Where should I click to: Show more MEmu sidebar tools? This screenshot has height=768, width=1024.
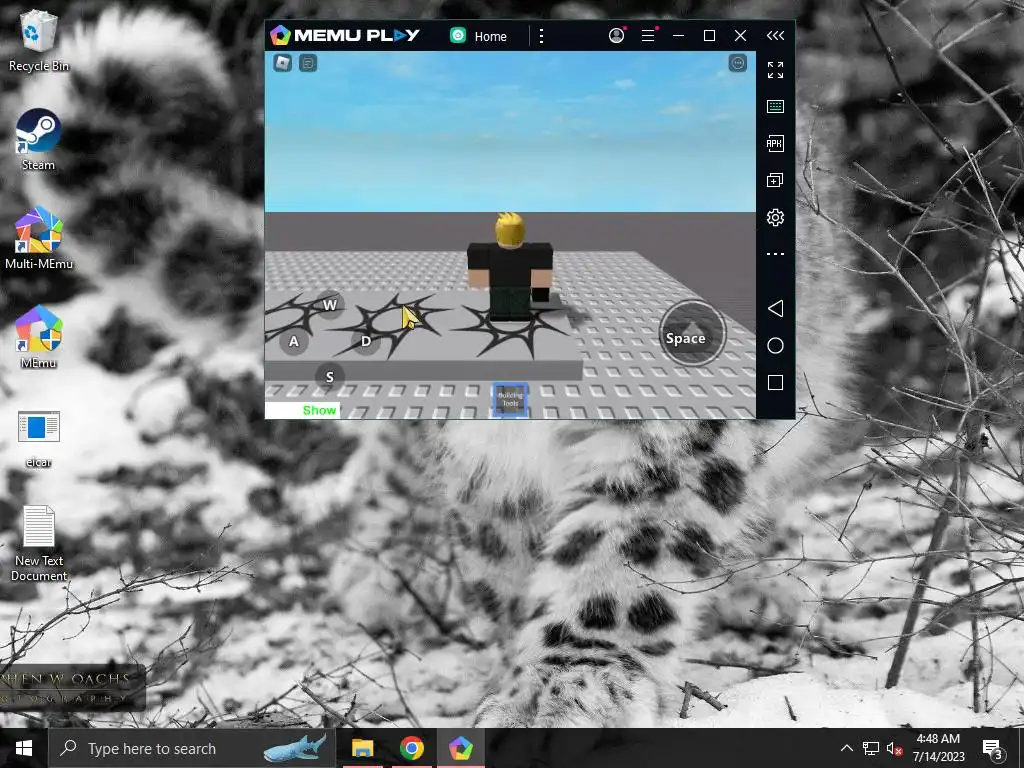point(775,254)
